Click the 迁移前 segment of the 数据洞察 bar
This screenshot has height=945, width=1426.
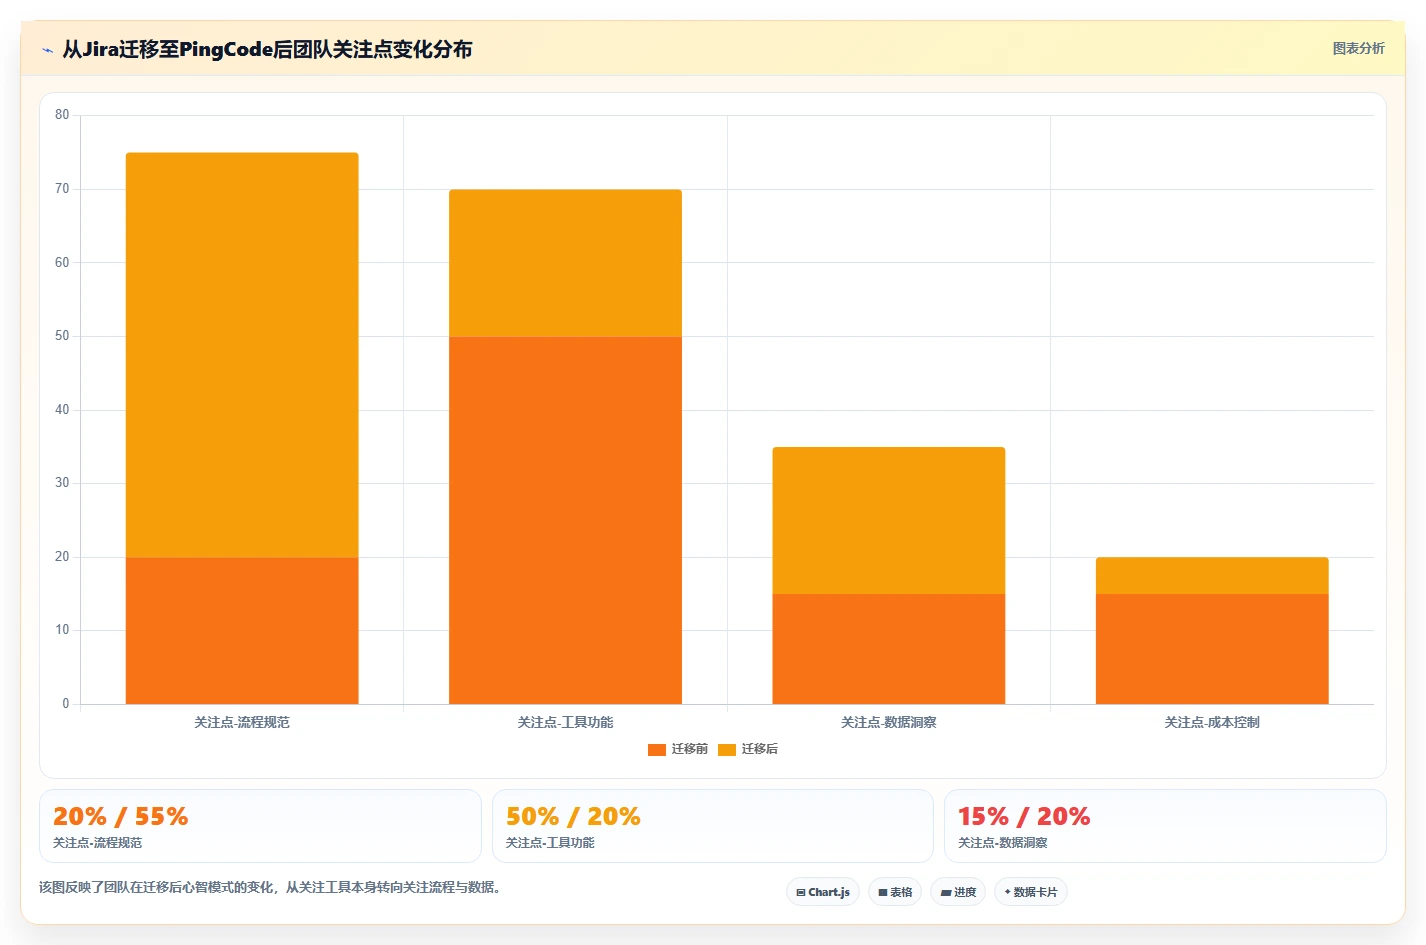point(889,649)
